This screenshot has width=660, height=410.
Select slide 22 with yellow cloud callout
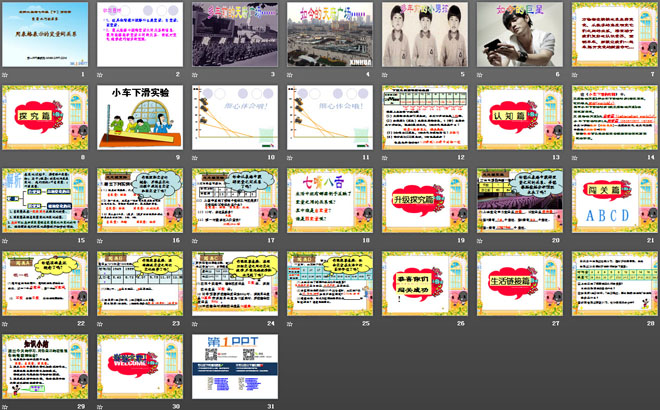tap(45, 283)
